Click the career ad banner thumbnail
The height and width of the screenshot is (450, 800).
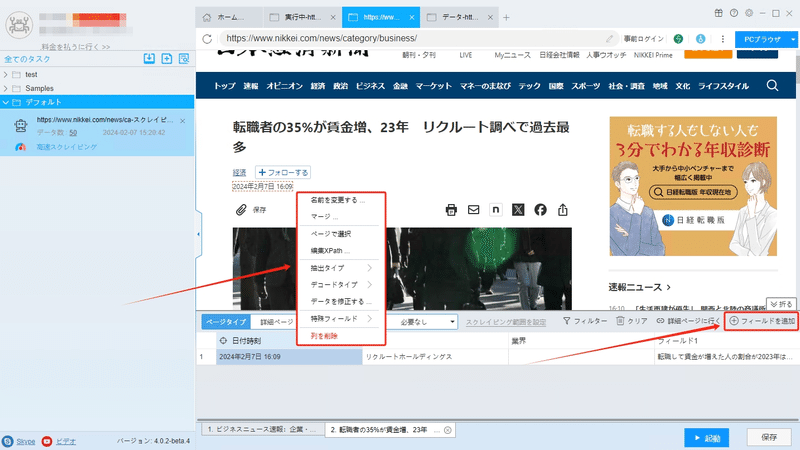(693, 186)
